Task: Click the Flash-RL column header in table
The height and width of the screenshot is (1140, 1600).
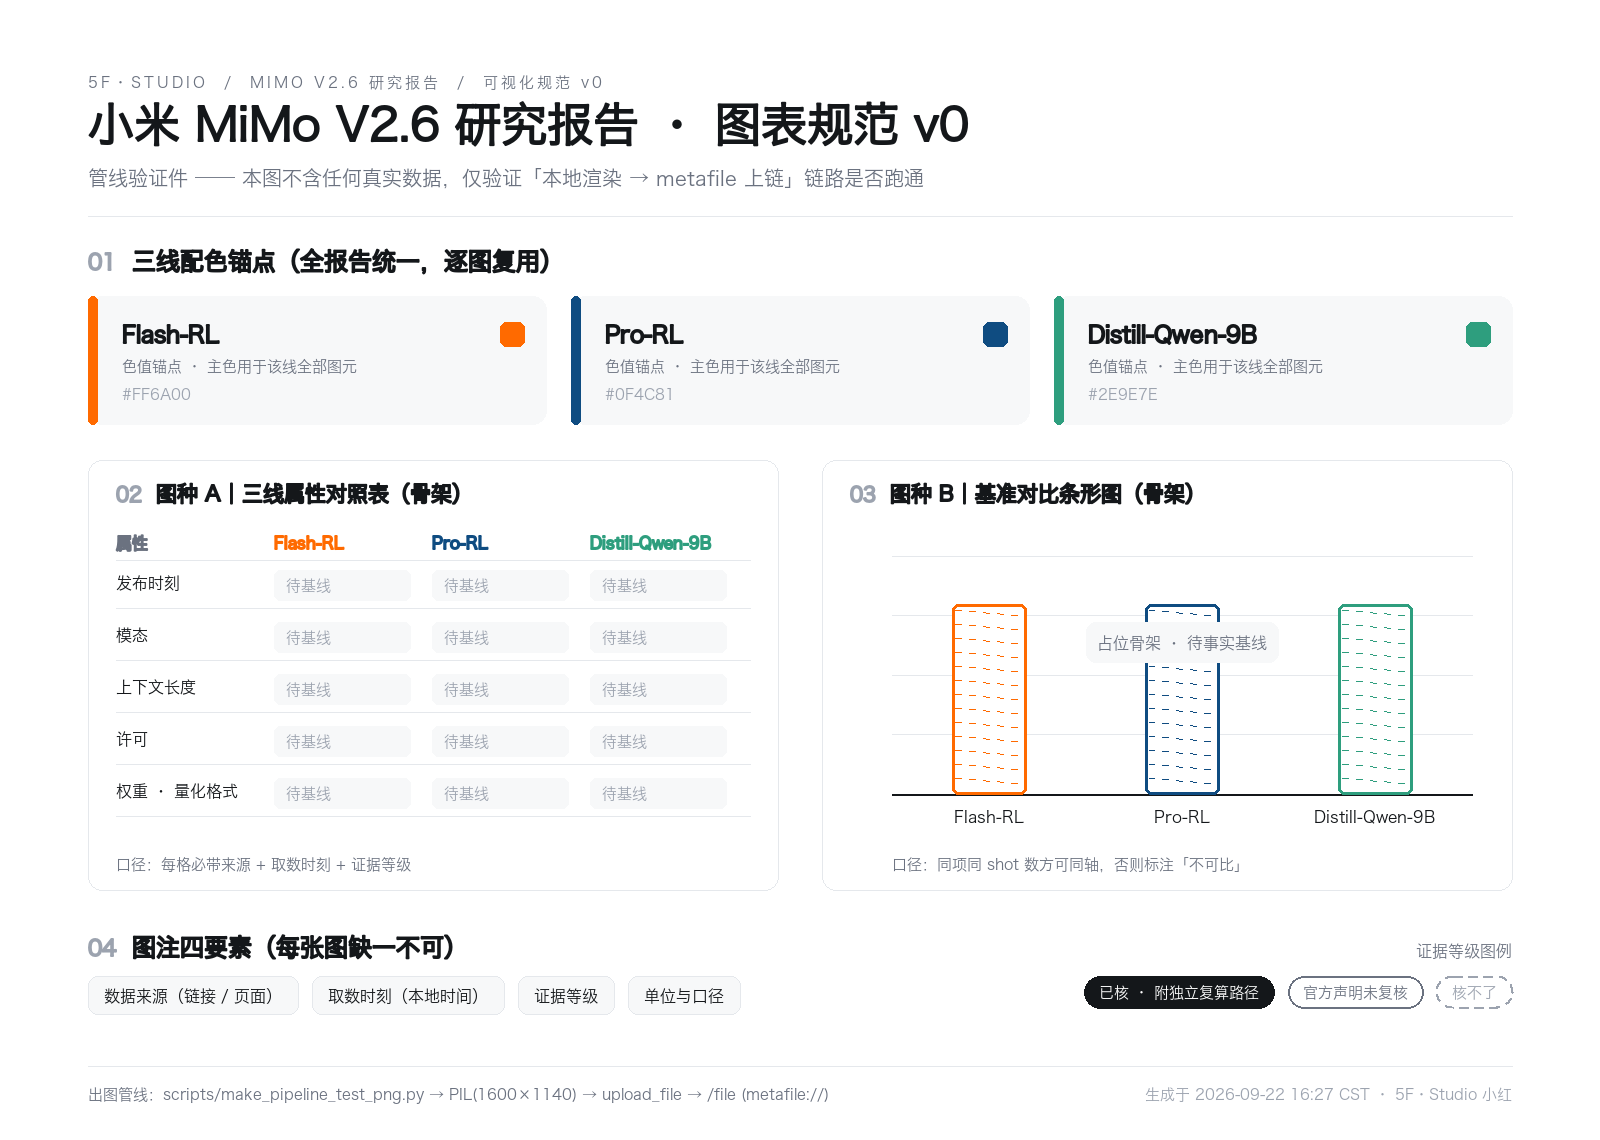Action: 309,543
